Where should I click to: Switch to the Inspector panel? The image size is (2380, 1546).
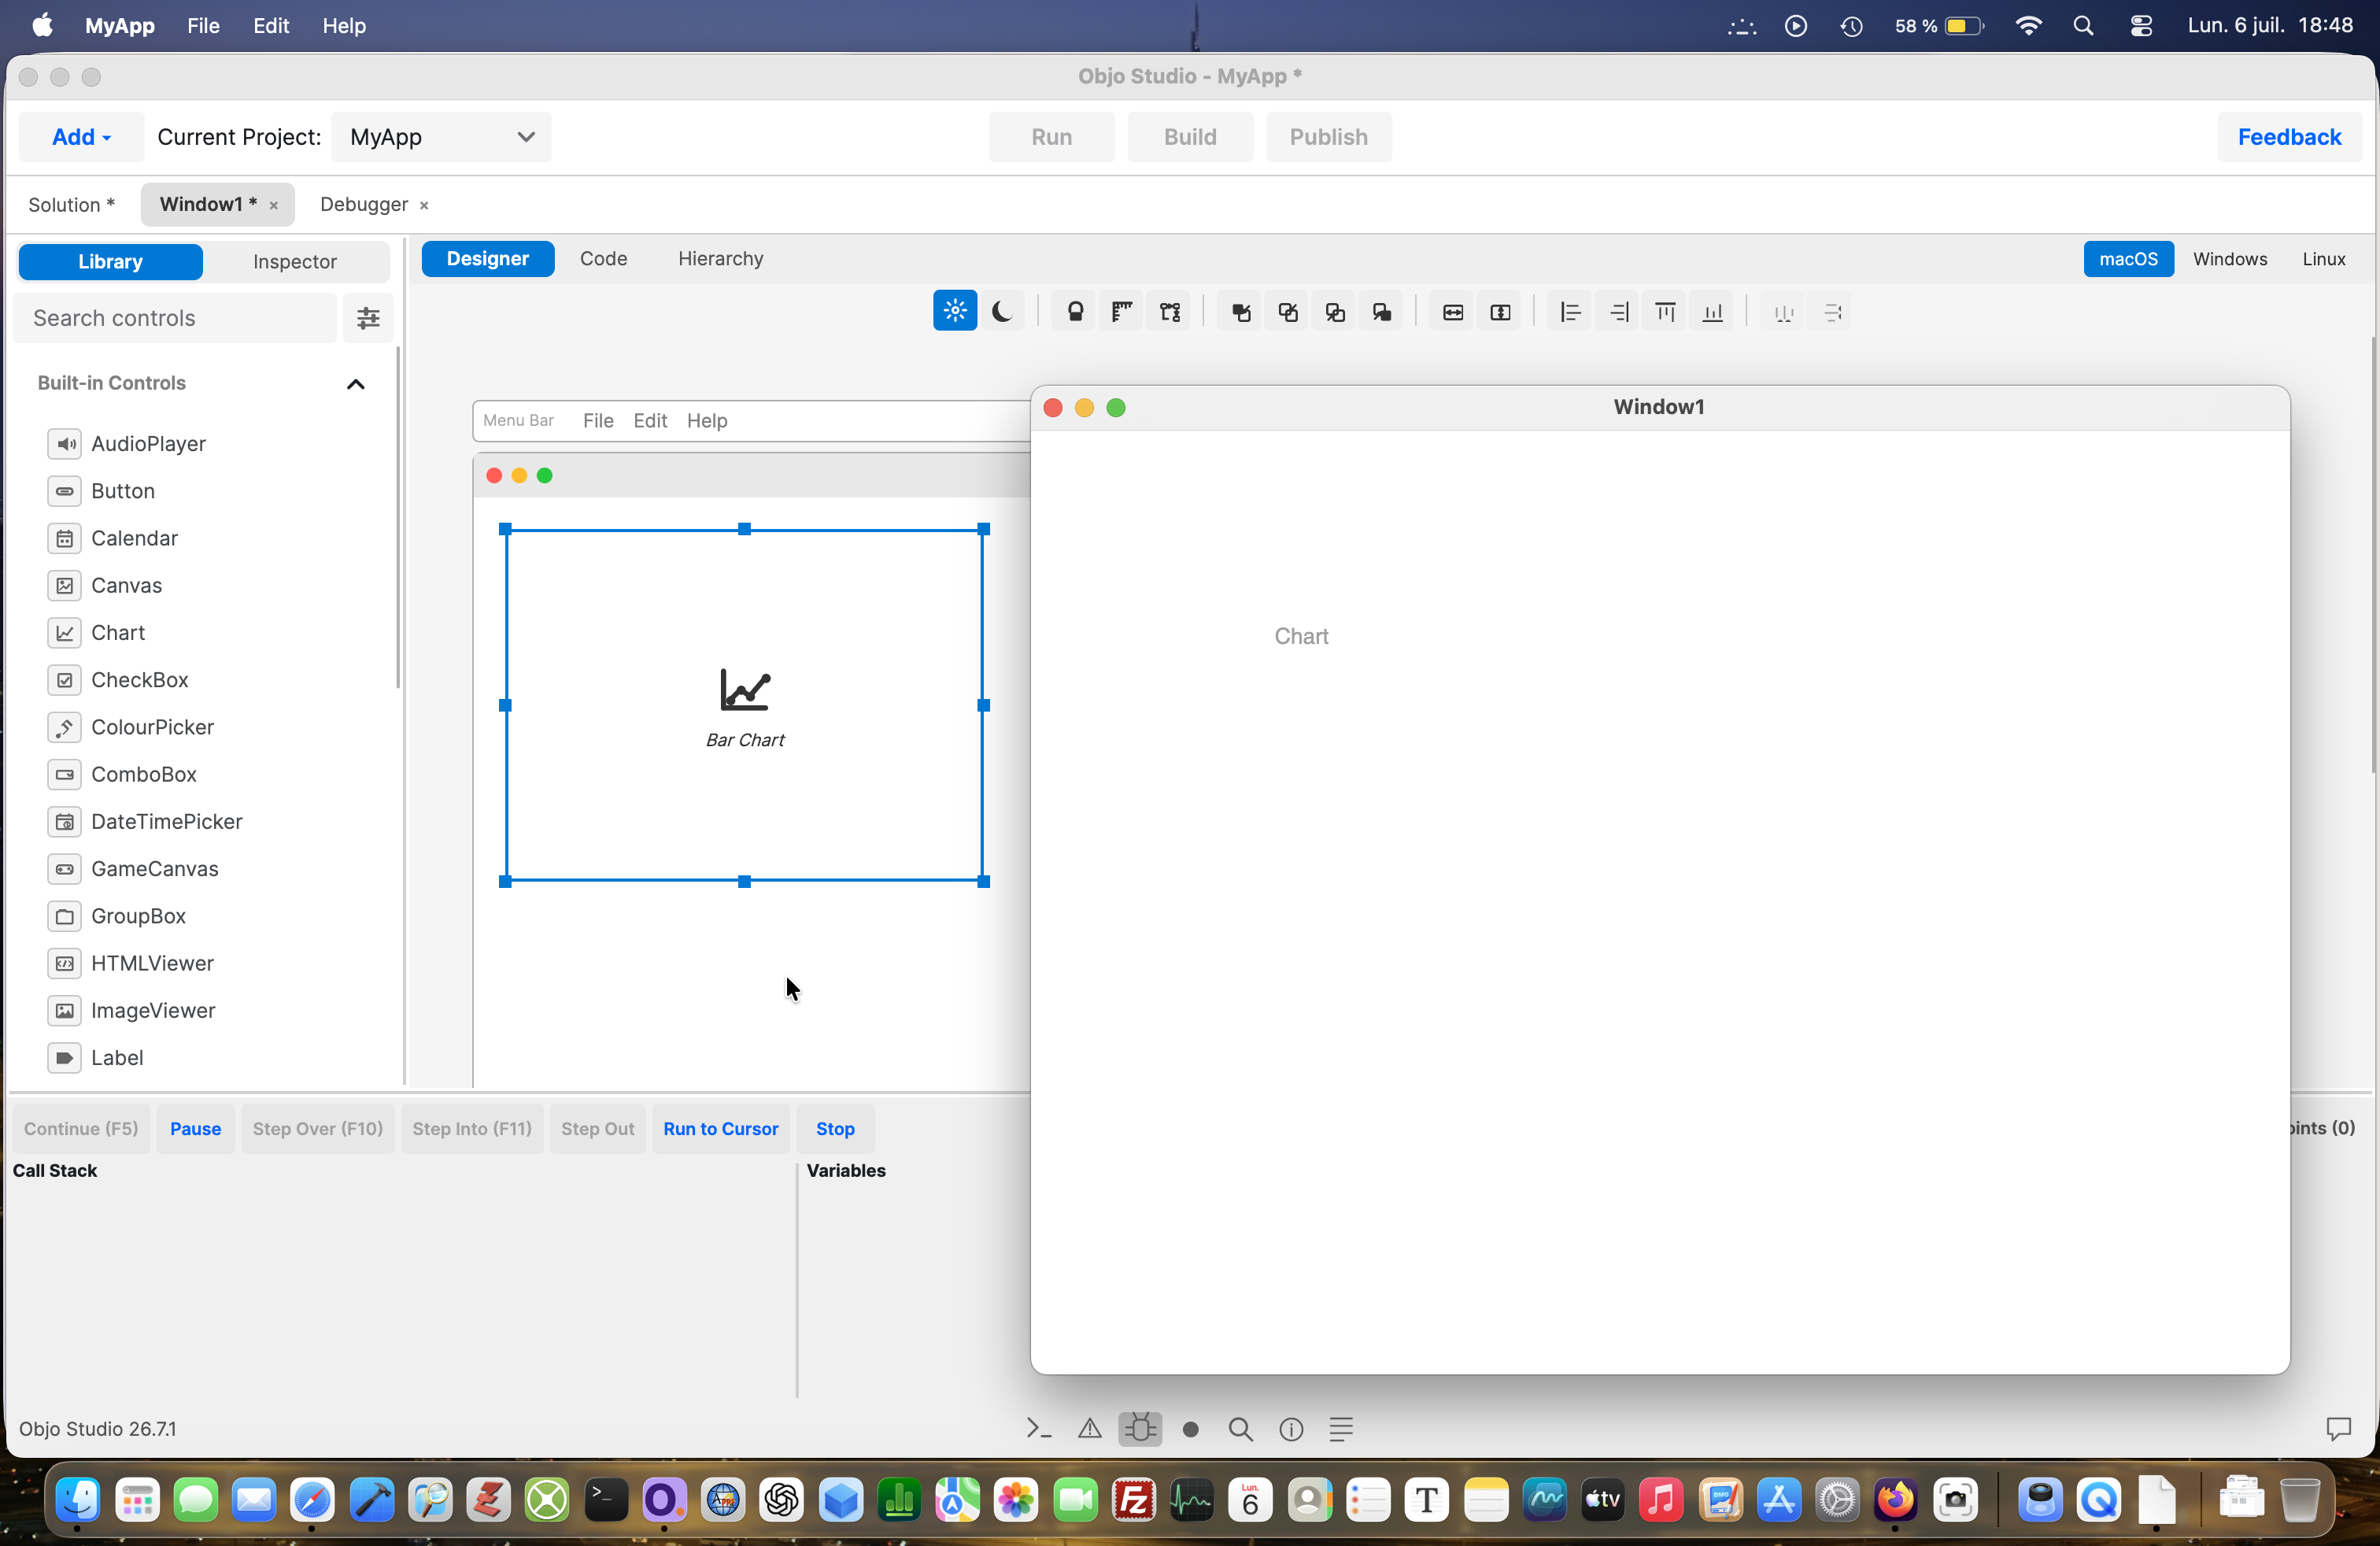[x=294, y=261]
